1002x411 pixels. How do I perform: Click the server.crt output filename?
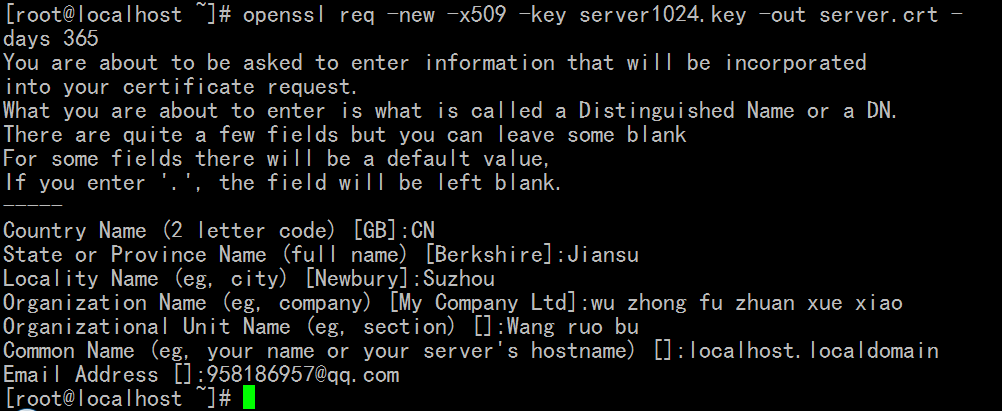coord(879,14)
